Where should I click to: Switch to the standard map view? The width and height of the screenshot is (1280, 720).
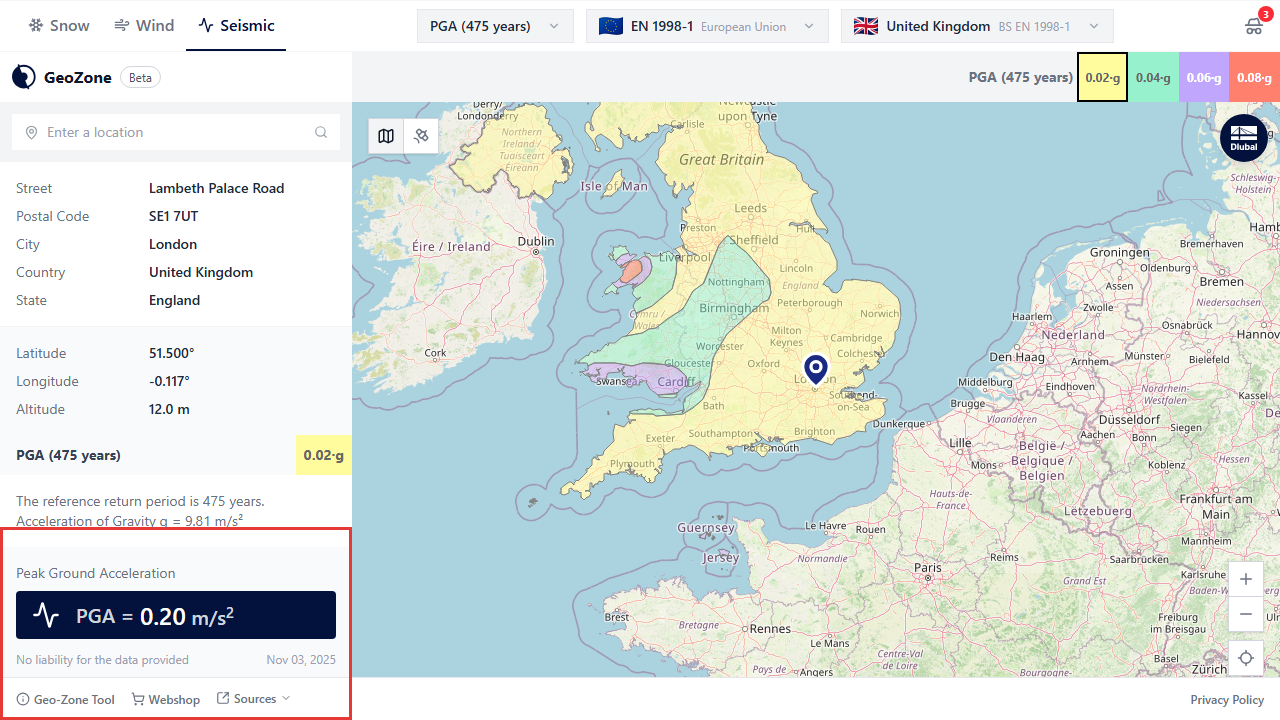tap(386, 136)
